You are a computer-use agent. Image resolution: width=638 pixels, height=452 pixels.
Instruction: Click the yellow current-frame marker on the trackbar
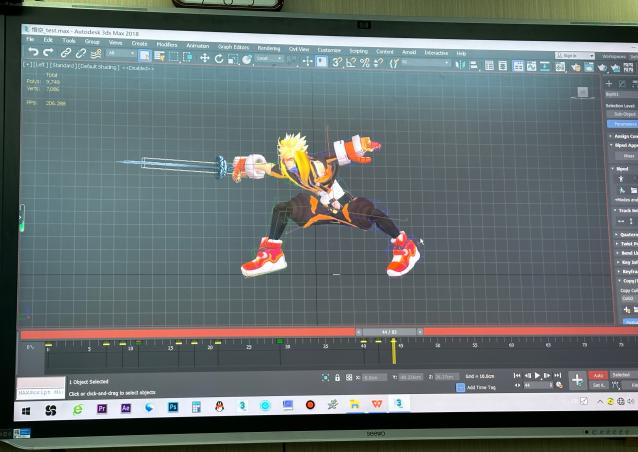[x=393, y=351]
